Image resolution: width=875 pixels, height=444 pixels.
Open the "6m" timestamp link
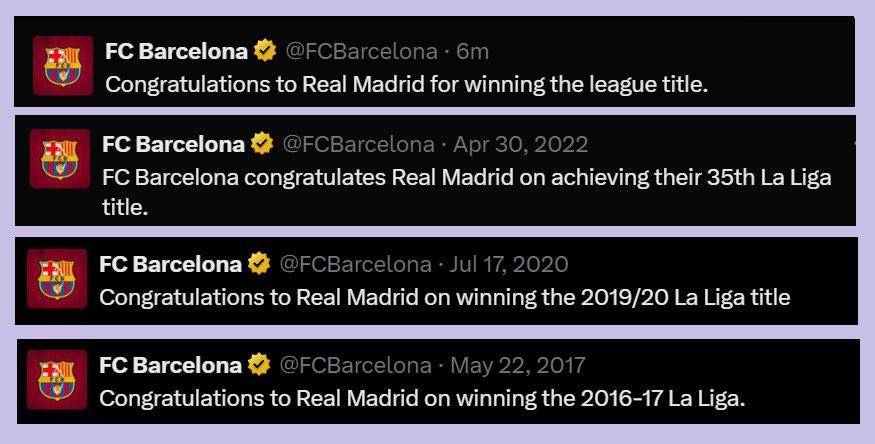(472, 50)
